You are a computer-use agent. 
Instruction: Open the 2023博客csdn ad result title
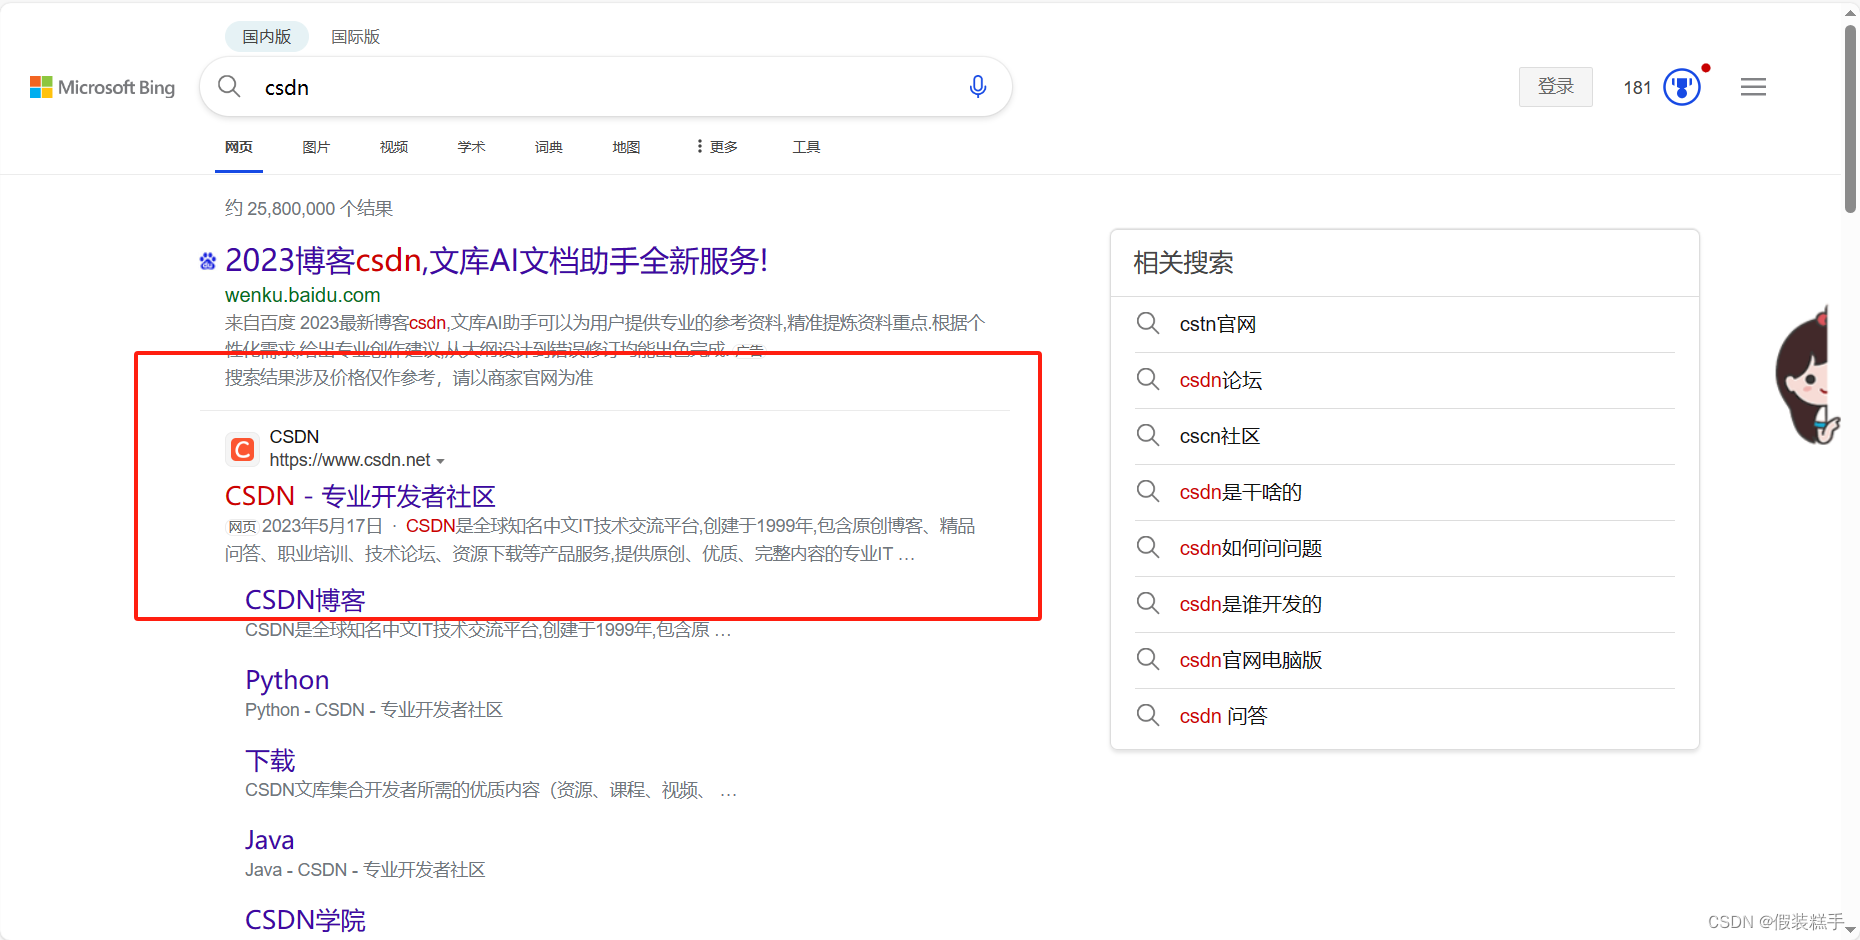(x=497, y=261)
